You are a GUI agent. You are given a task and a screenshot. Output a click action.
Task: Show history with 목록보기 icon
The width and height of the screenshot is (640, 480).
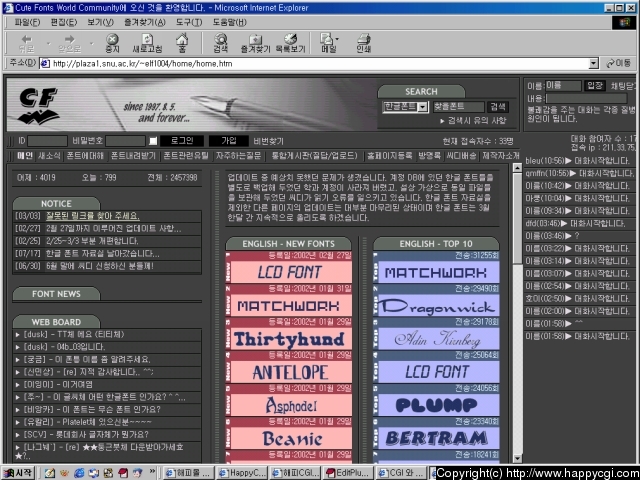click(x=290, y=43)
